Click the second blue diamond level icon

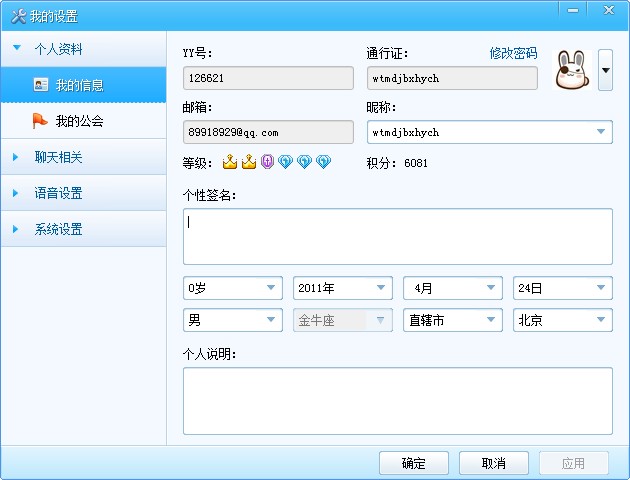[x=304, y=162]
